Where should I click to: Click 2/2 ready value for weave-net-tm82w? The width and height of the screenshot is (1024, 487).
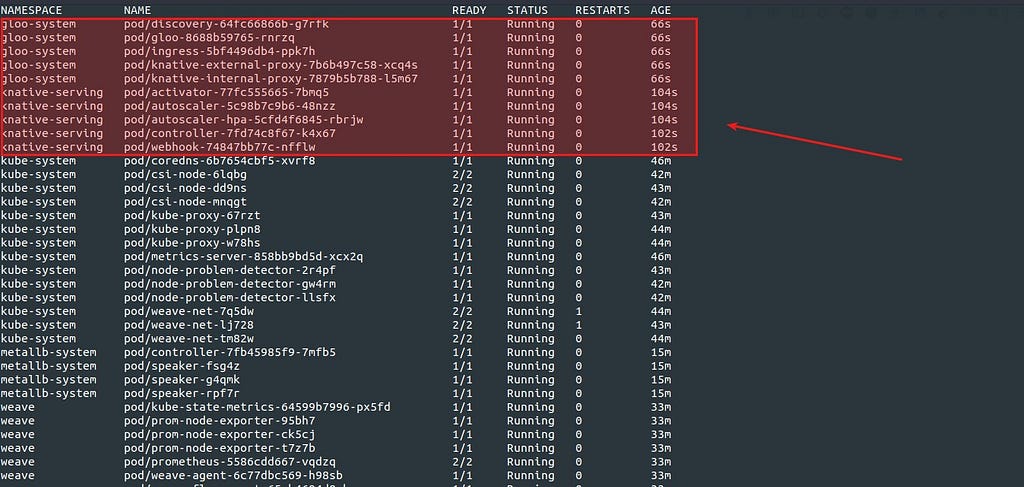[462, 339]
